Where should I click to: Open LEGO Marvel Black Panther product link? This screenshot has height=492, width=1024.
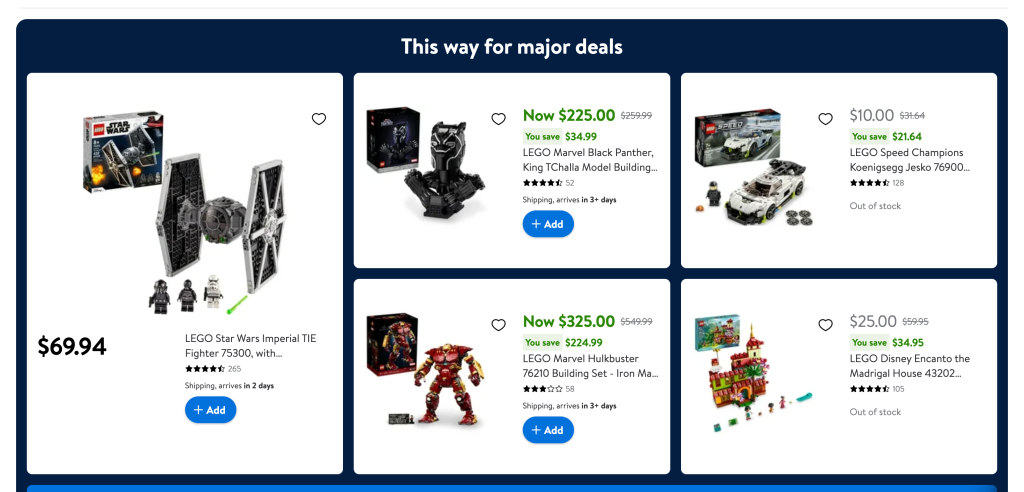pos(589,160)
